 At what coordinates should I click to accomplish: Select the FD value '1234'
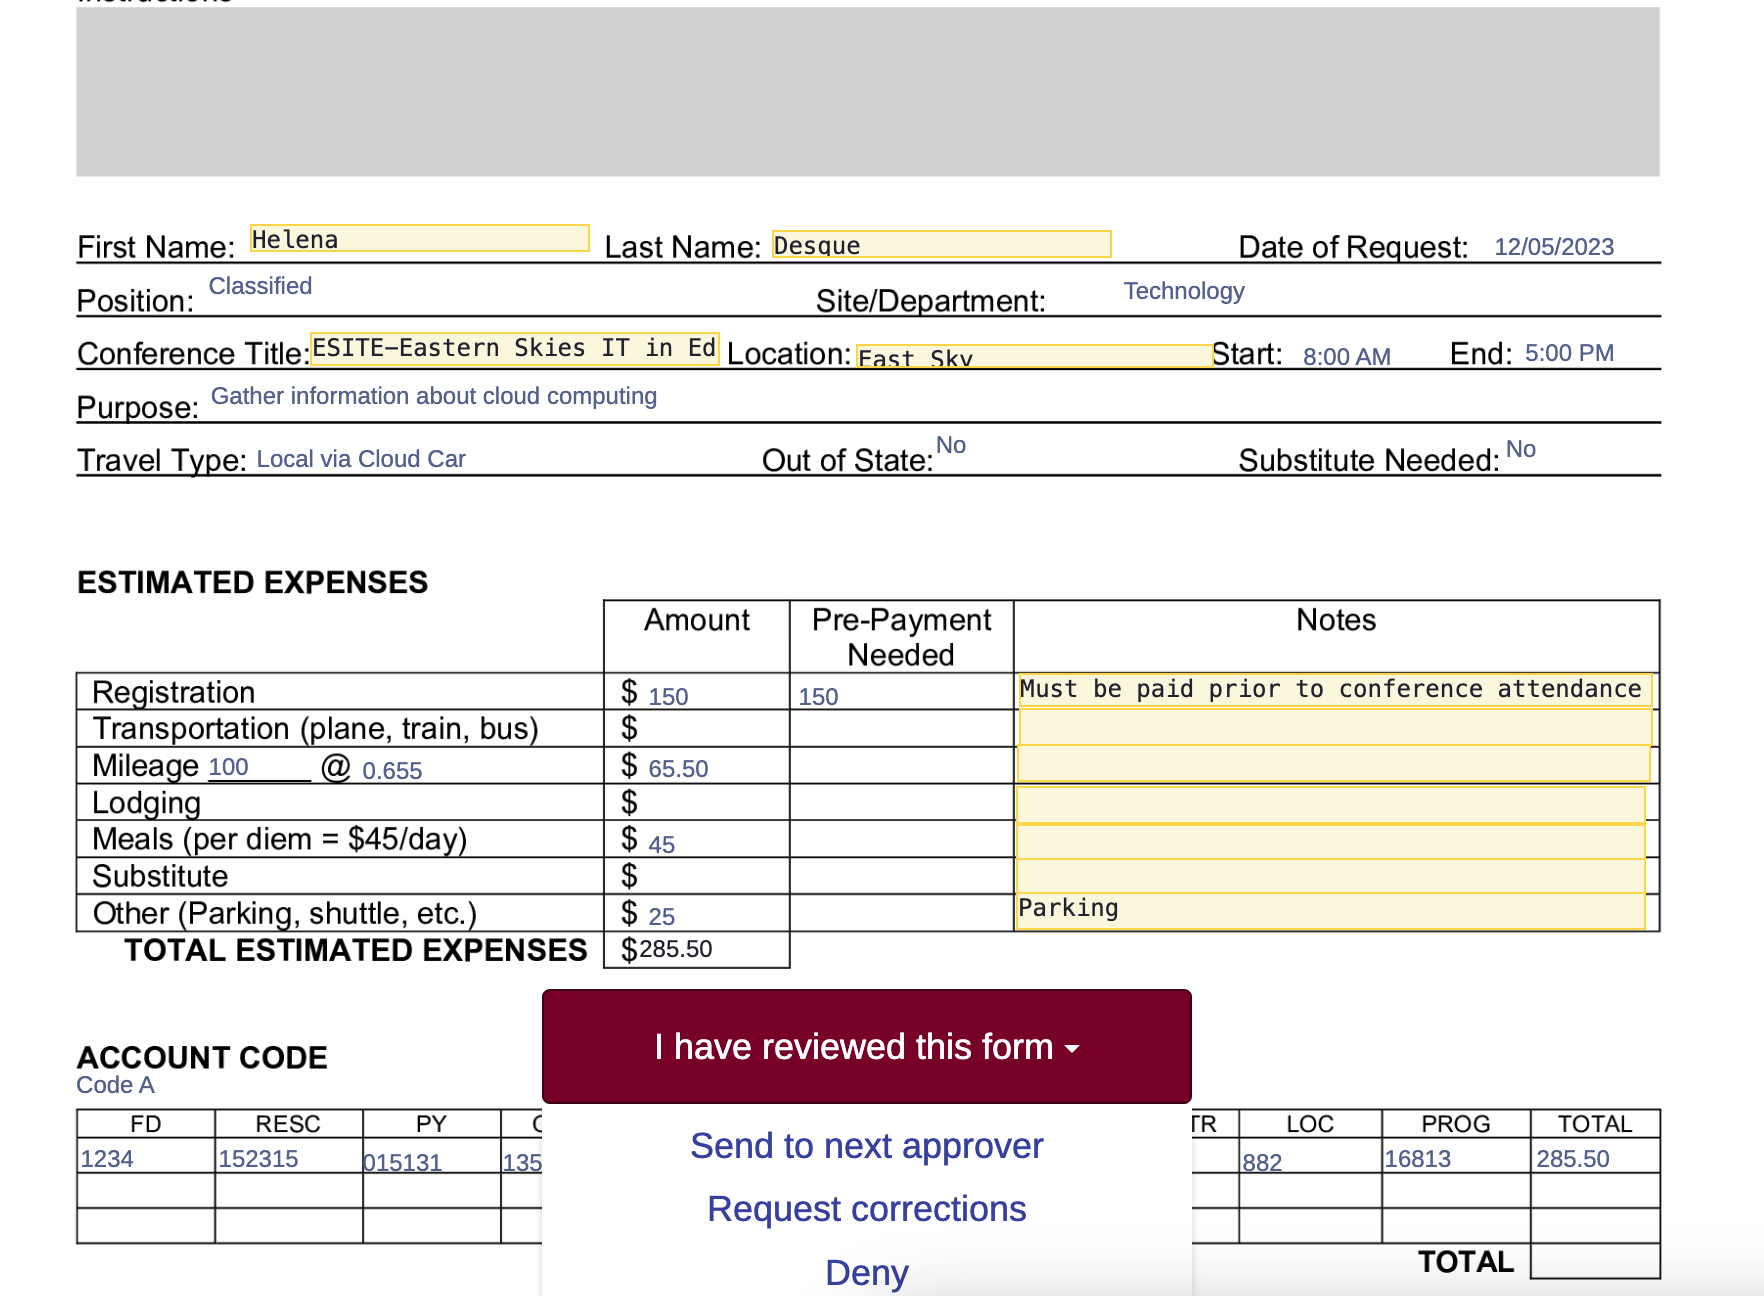(x=106, y=1159)
